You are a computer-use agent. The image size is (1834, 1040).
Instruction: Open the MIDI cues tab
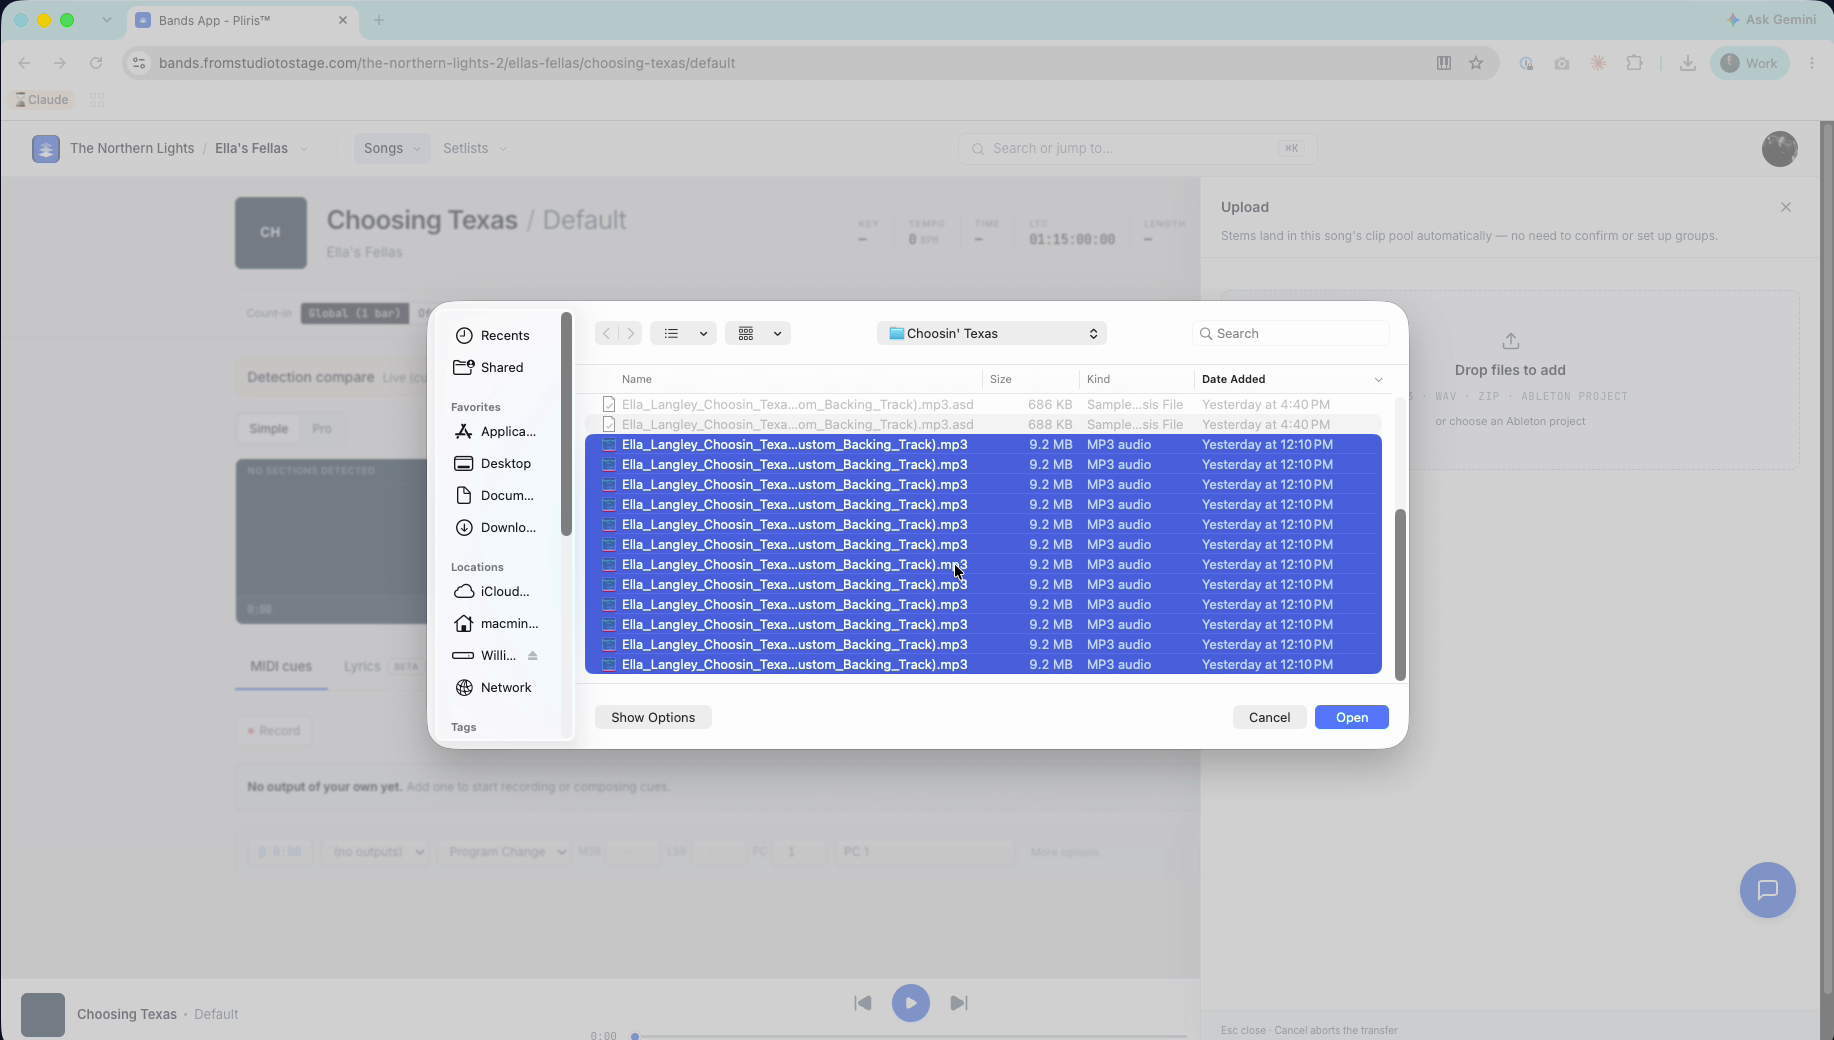click(x=281, y=666)
